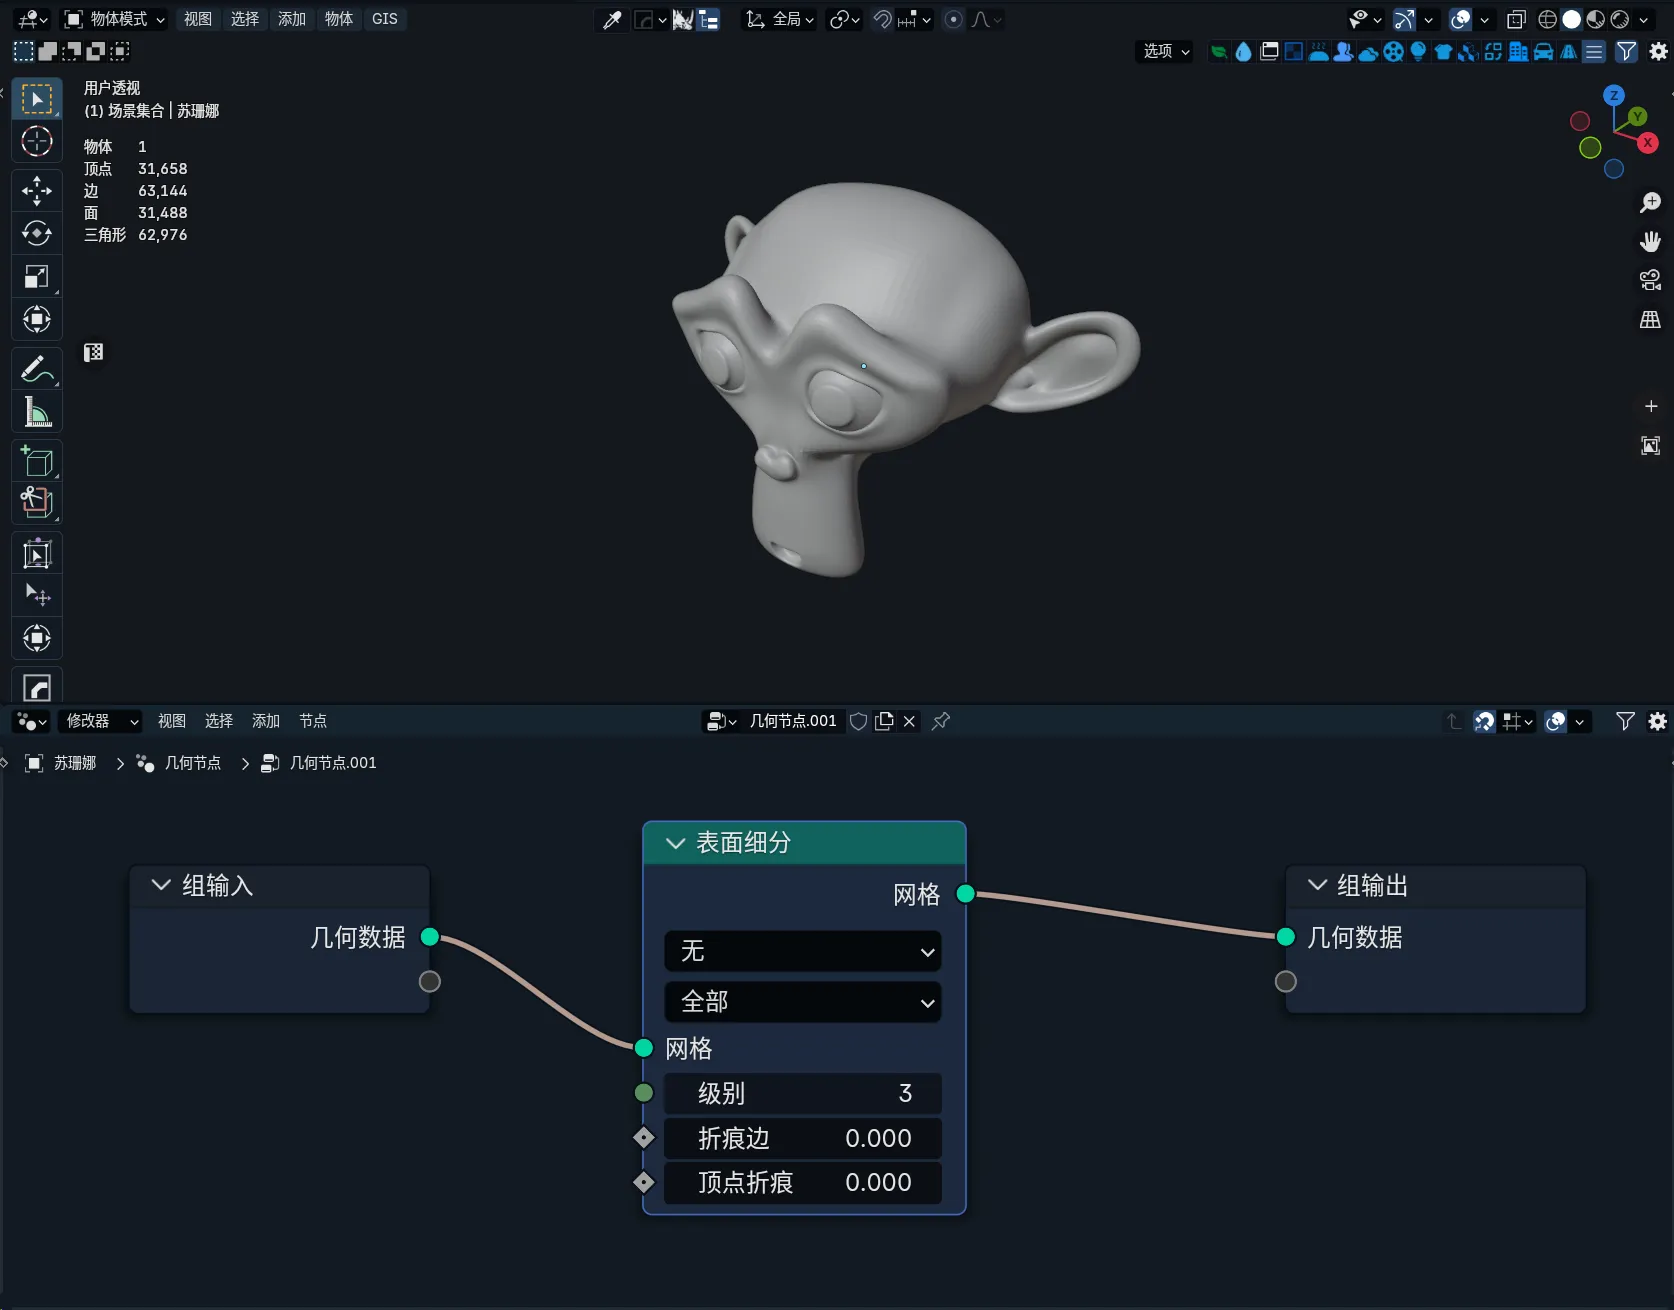Open 选项 options dropdown

coord(1165,51)
